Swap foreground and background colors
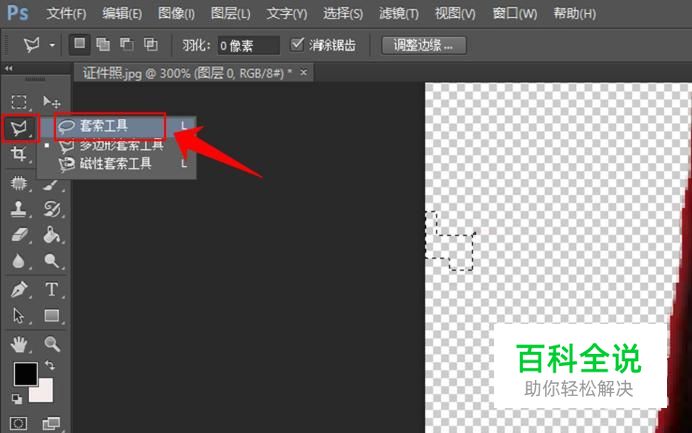Screen dimensions: 692x433 pos(50,366)
